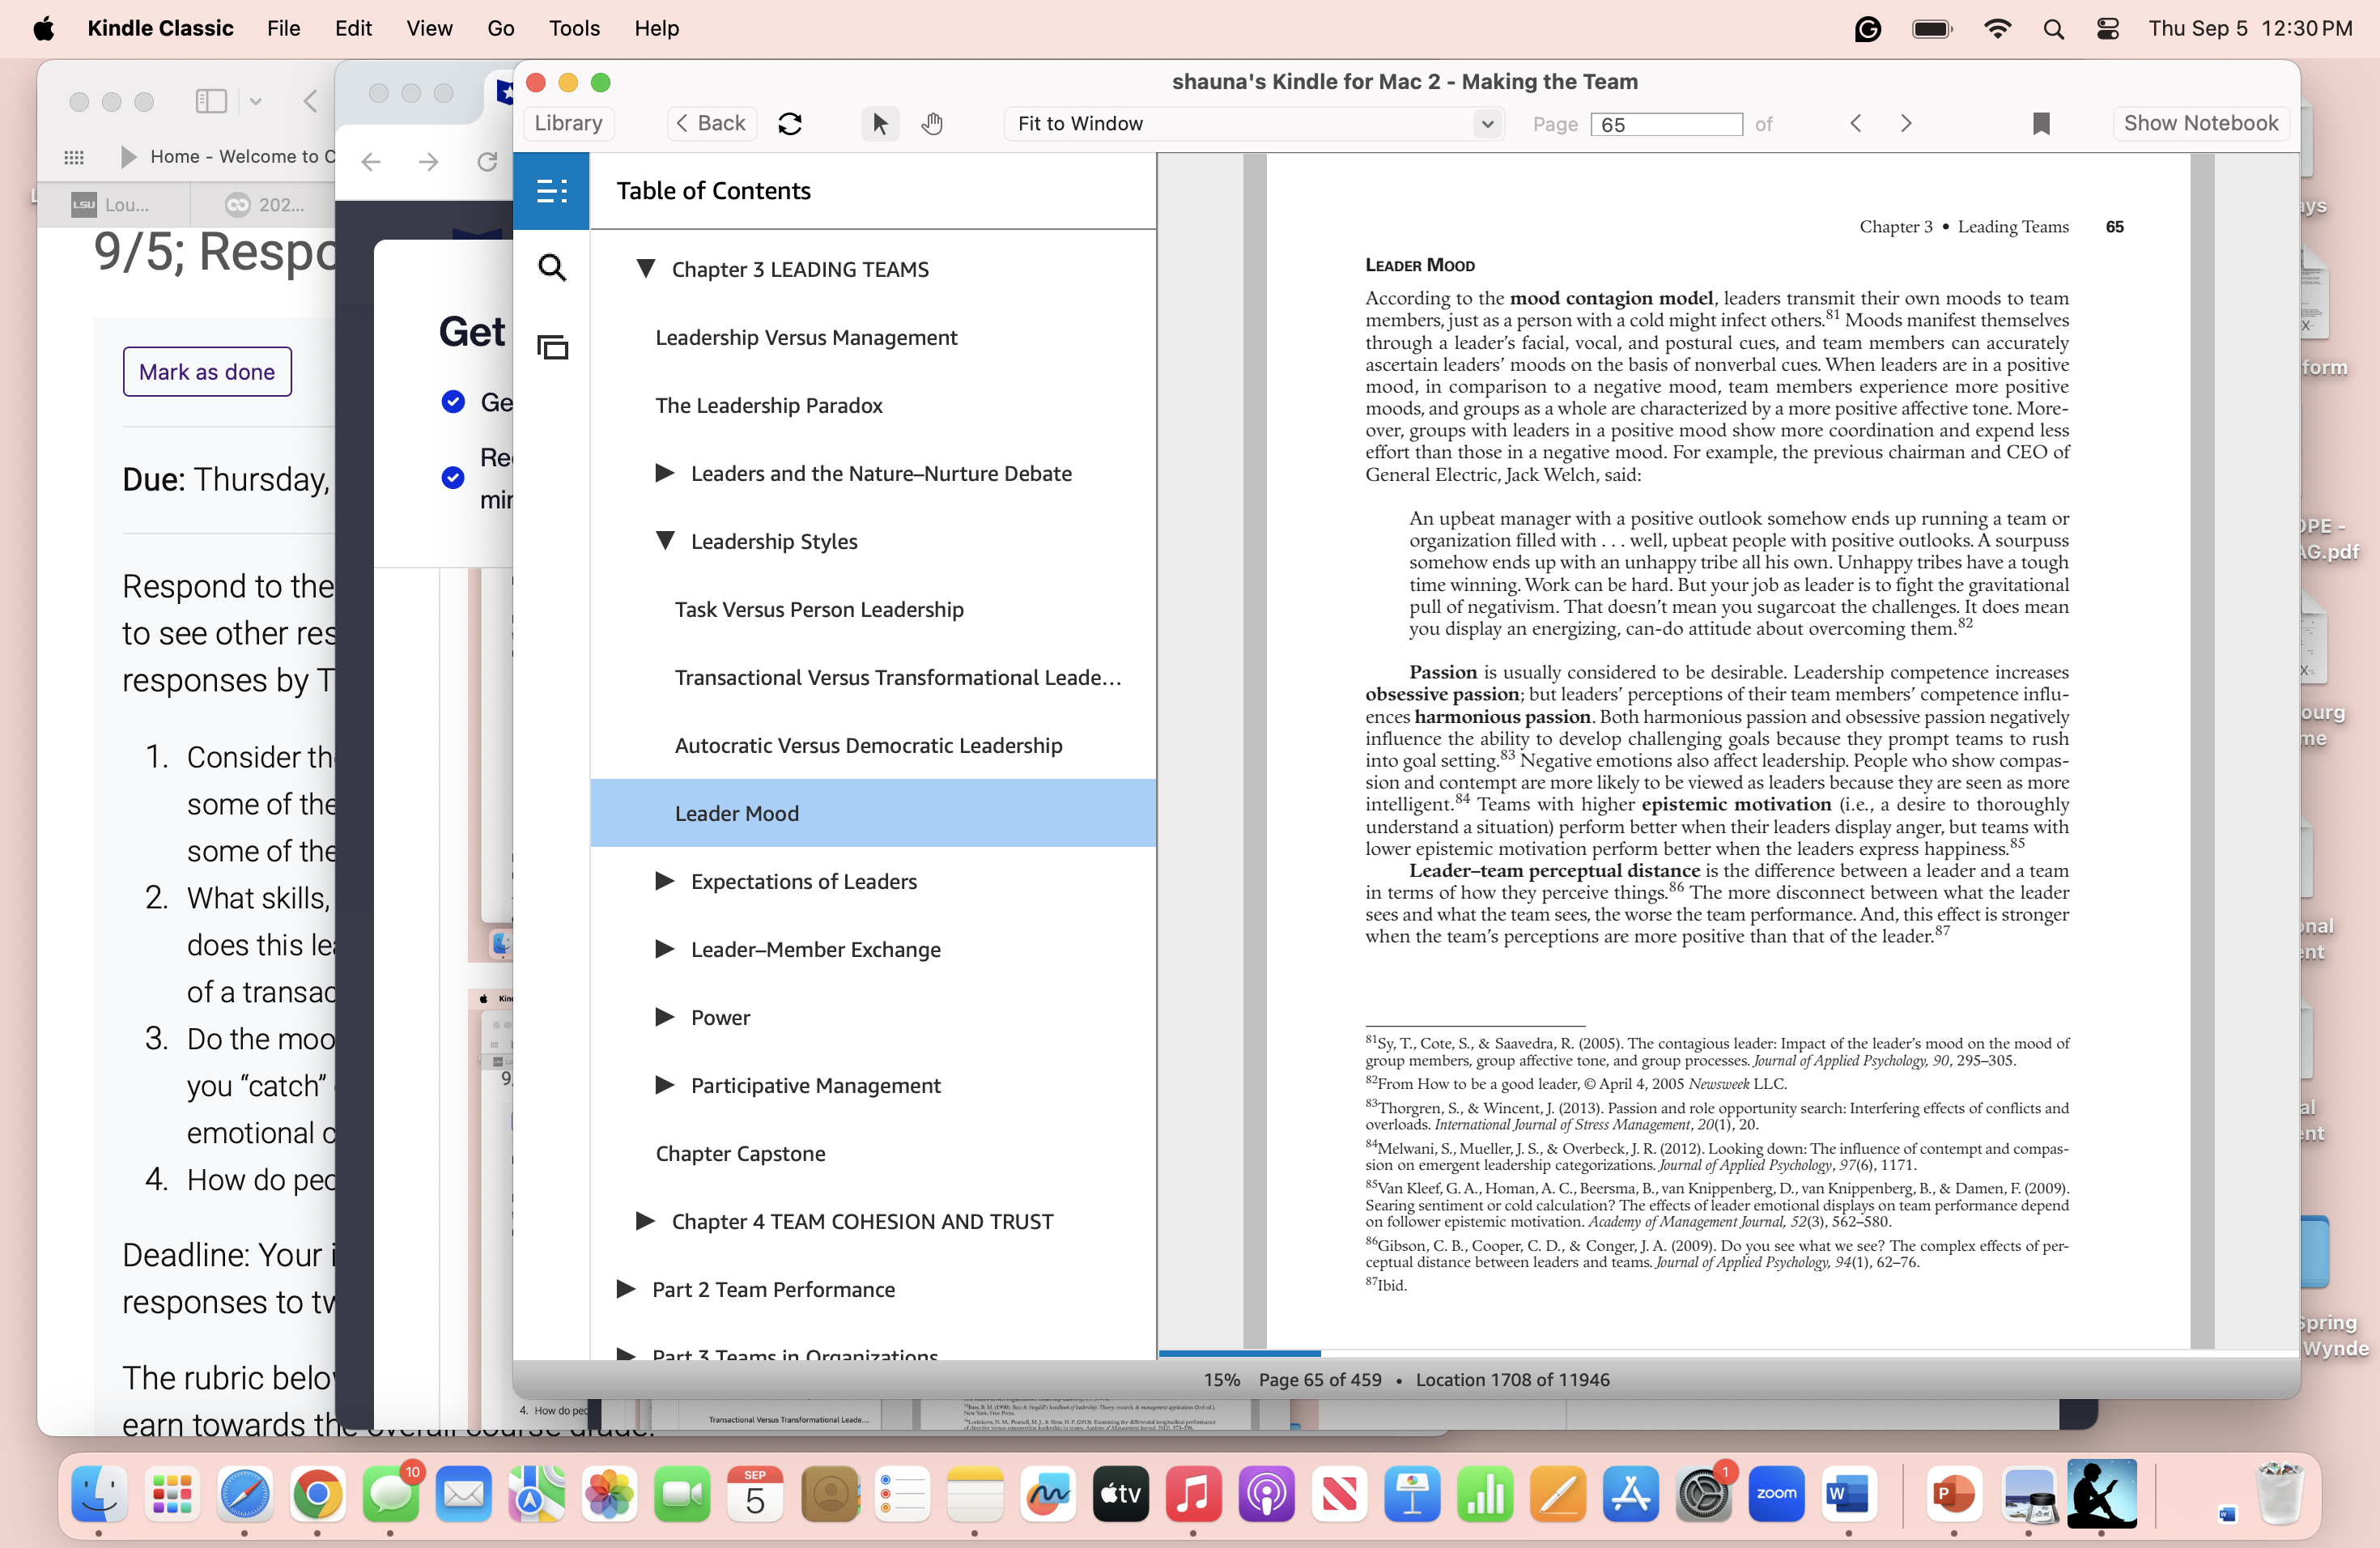Screen dimensions: 2380x1548
Task: Select the arrow pointer tool
Action: 880,124
